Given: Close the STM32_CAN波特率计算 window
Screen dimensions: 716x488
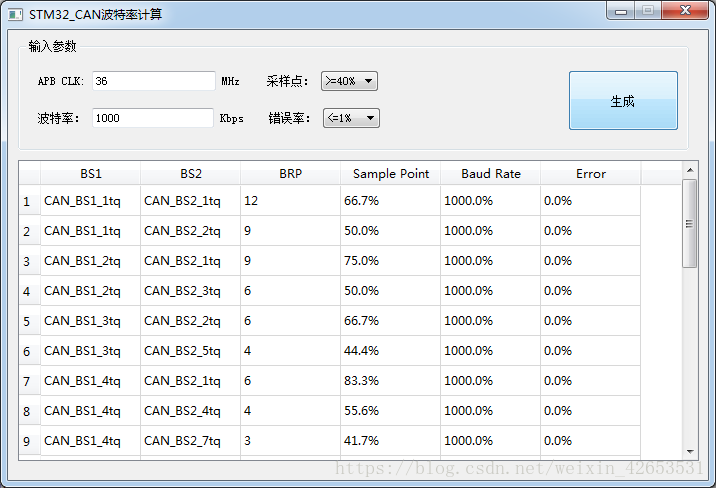Looking at the screenshot, I should (x=684, y=10).
